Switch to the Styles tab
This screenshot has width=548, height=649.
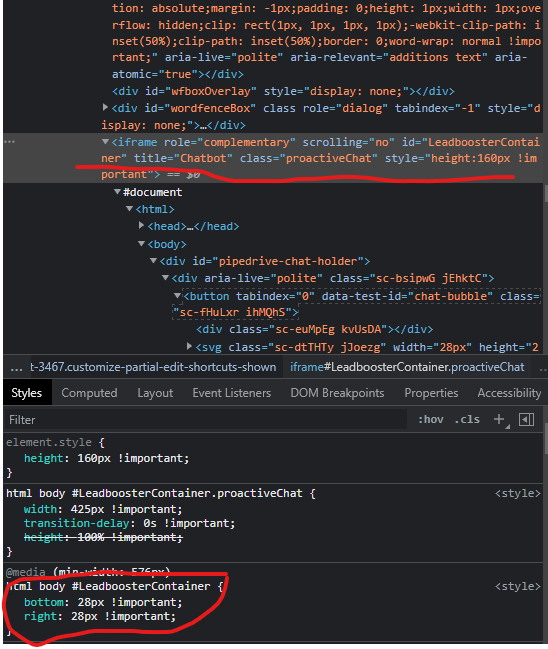26,393
